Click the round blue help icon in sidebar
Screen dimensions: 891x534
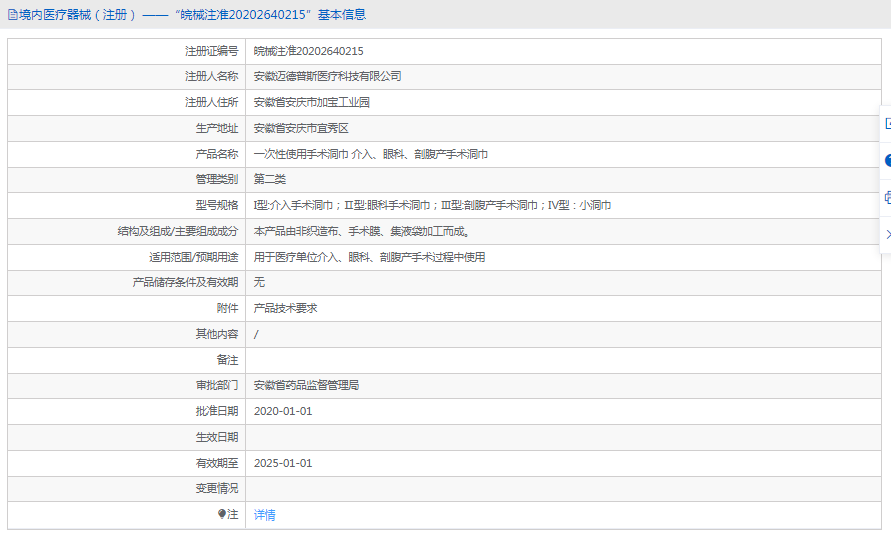[x=887, y=160]
